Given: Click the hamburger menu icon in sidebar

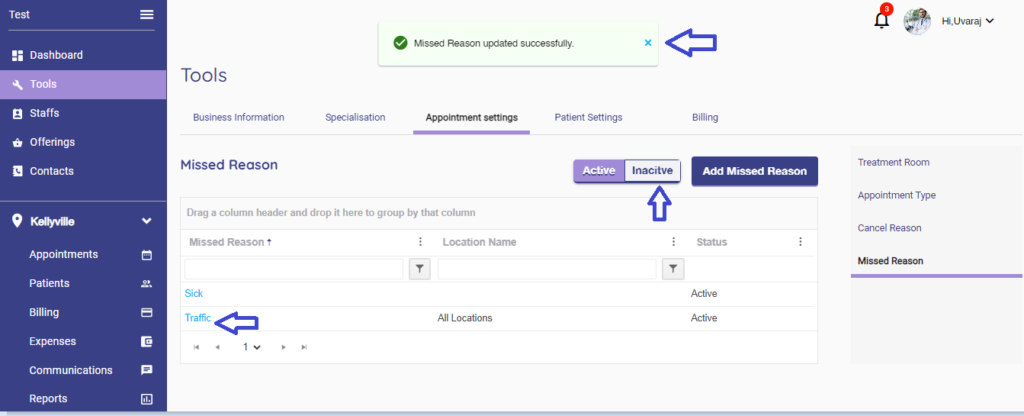Looking at the screenshot, I should (x=147, y=14).
